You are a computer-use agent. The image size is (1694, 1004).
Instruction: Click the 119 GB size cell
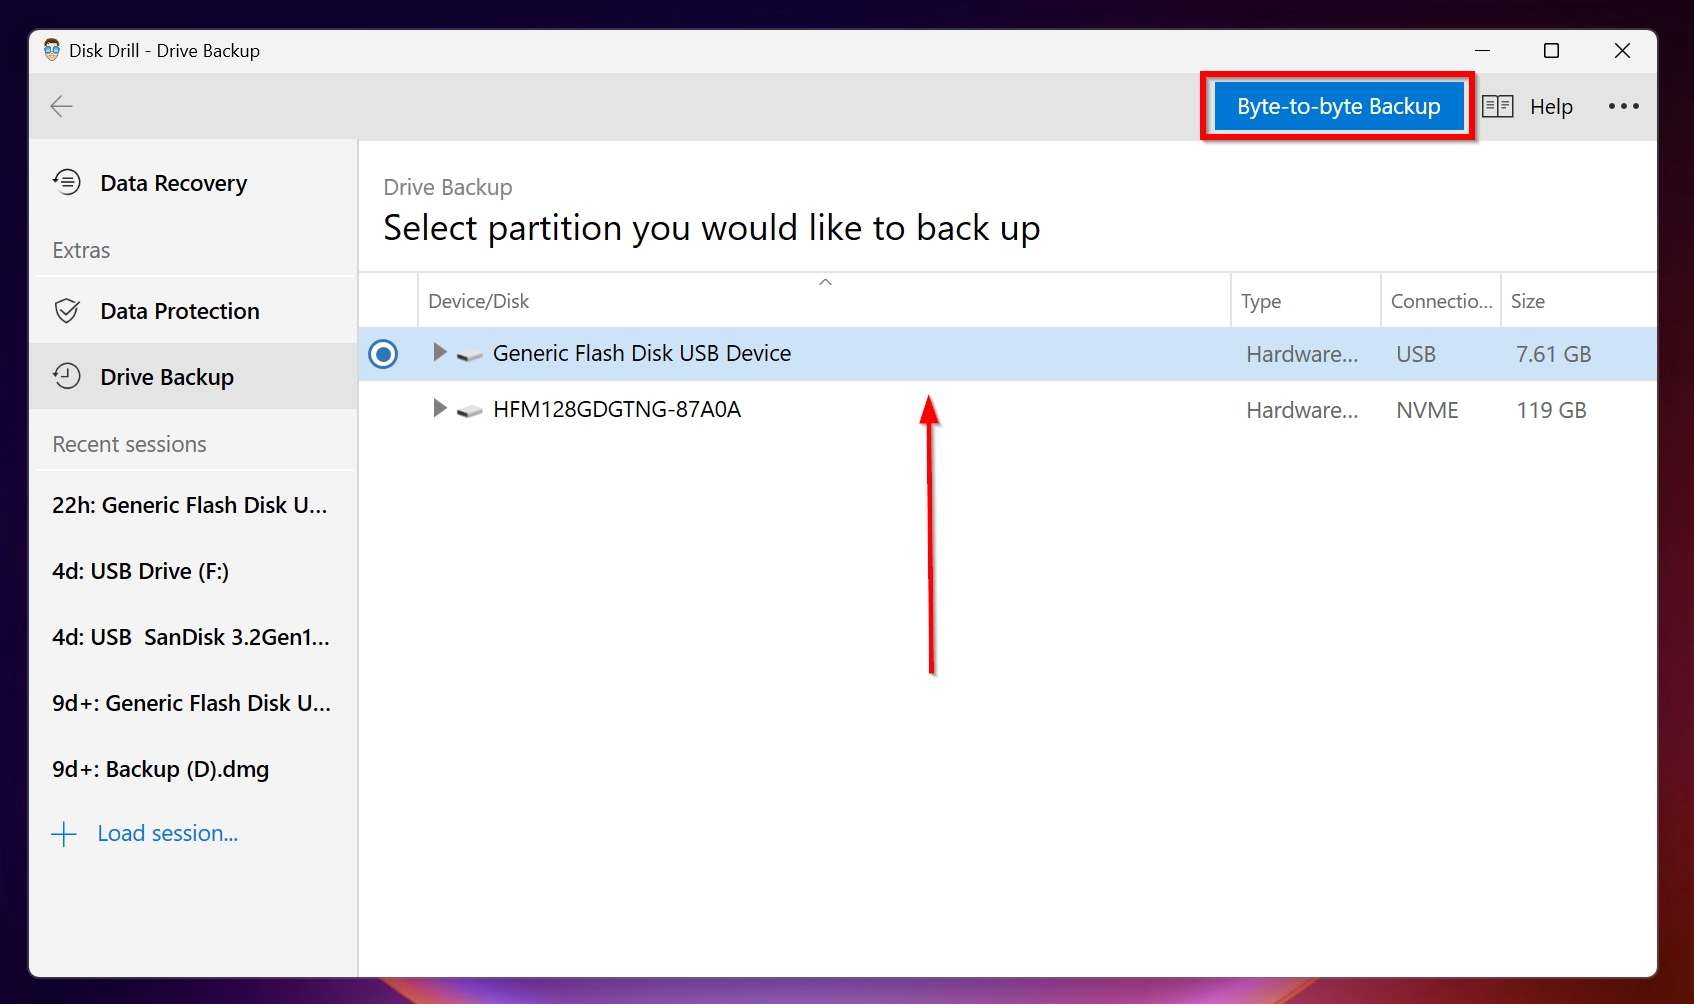[x=1551, y=410]
